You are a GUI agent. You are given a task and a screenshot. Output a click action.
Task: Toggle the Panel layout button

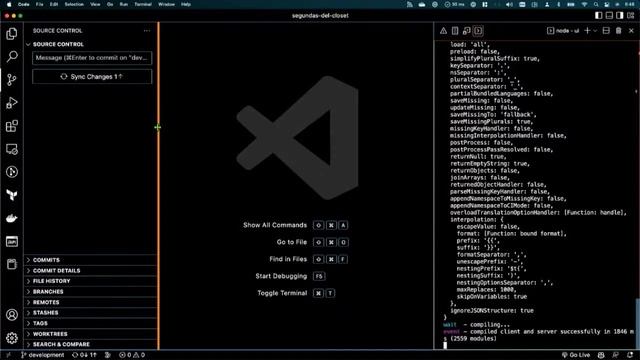(x=609, y=16)
